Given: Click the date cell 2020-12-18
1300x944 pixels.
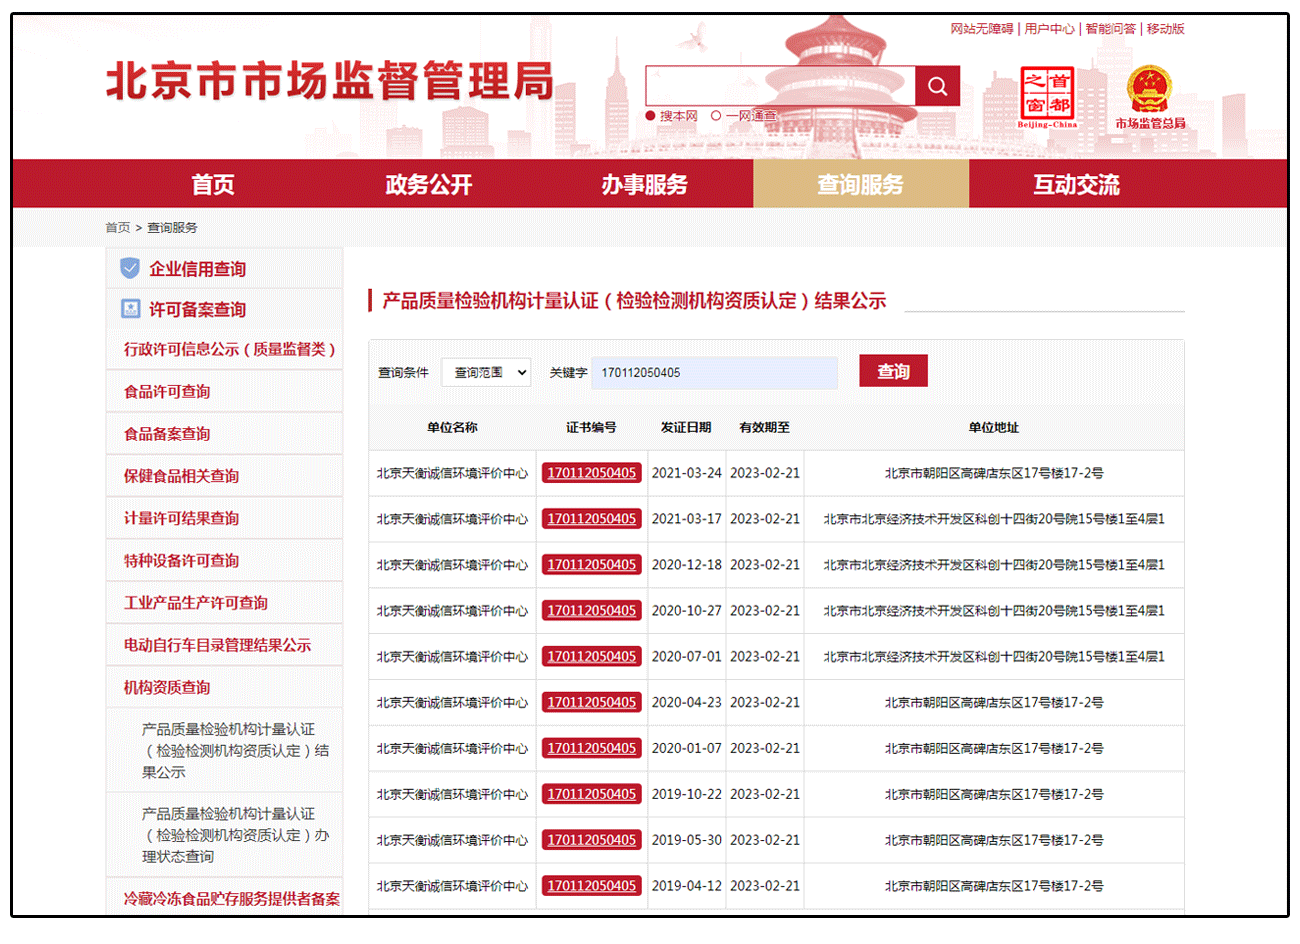Looking at the screenshot, I should 686,565.
